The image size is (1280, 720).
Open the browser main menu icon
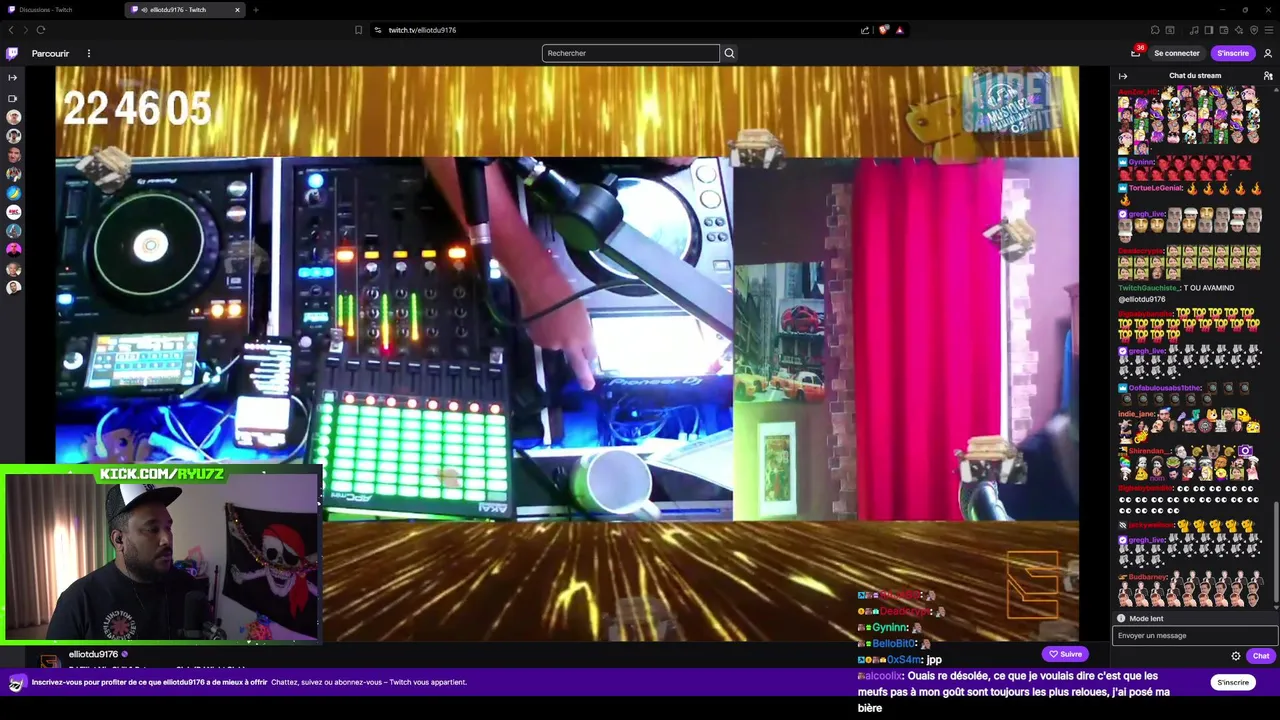[1269, 30]
